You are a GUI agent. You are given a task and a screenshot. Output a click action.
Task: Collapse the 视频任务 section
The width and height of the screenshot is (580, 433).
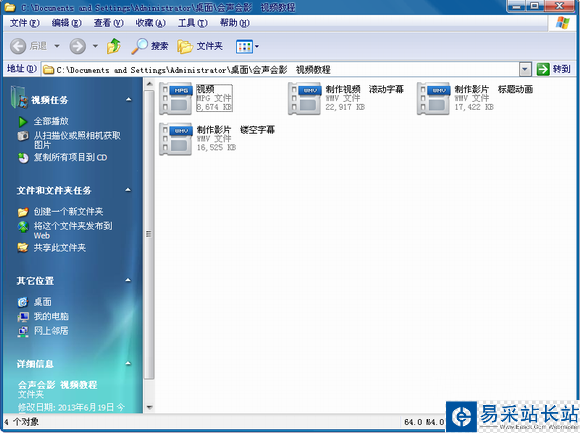128,99
